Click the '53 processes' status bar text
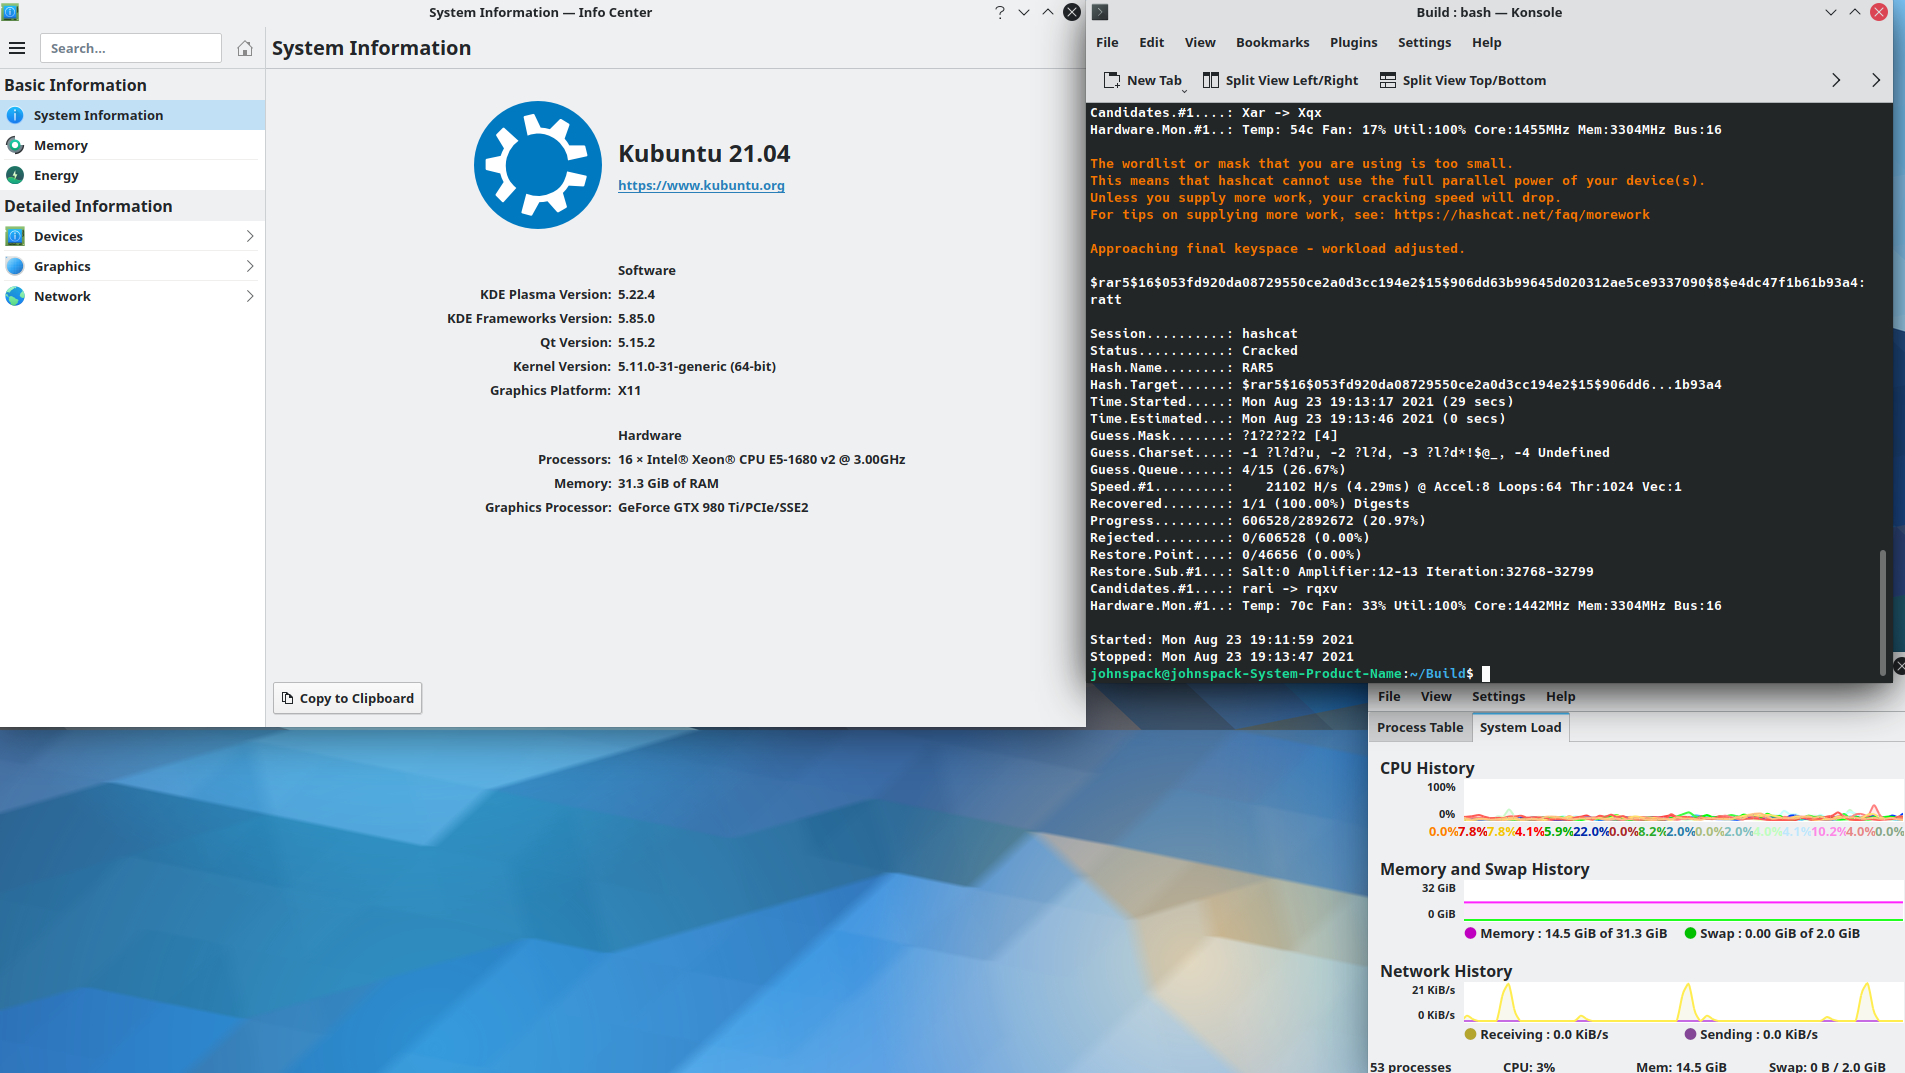Image resolution: width=1905 pixels, height=1073 pixels. (x=1410, y=1066)
